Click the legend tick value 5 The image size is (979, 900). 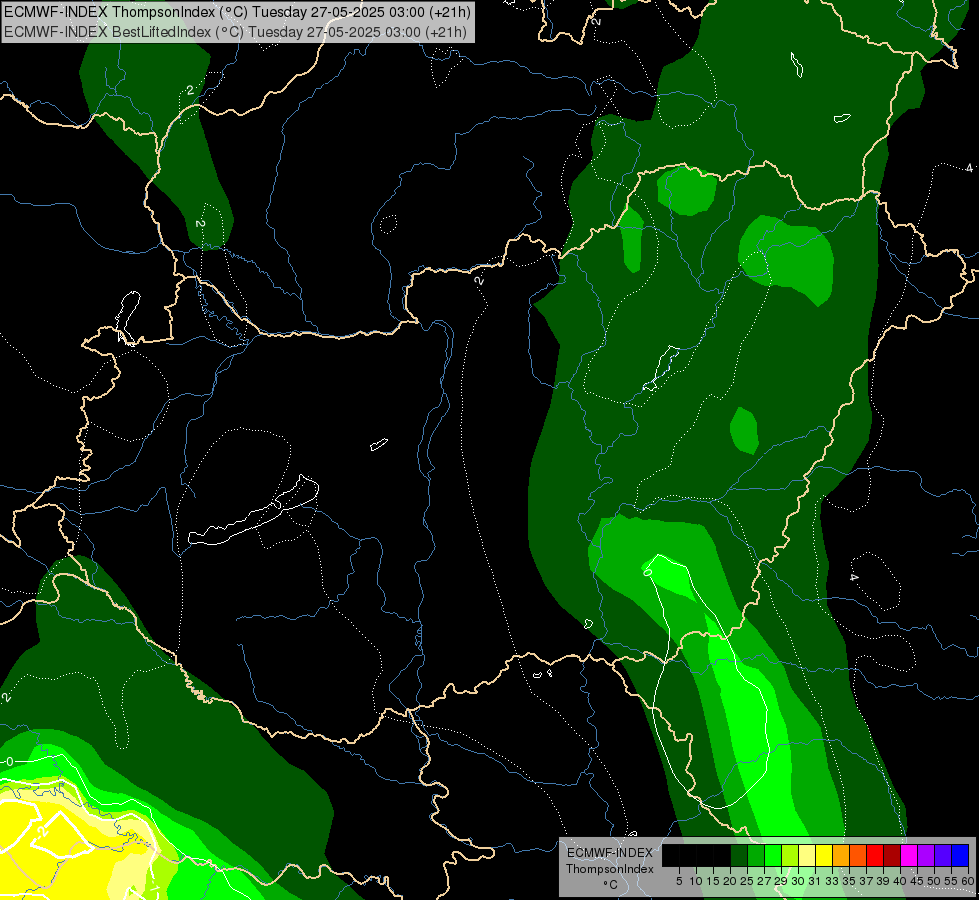coord(679,881)
